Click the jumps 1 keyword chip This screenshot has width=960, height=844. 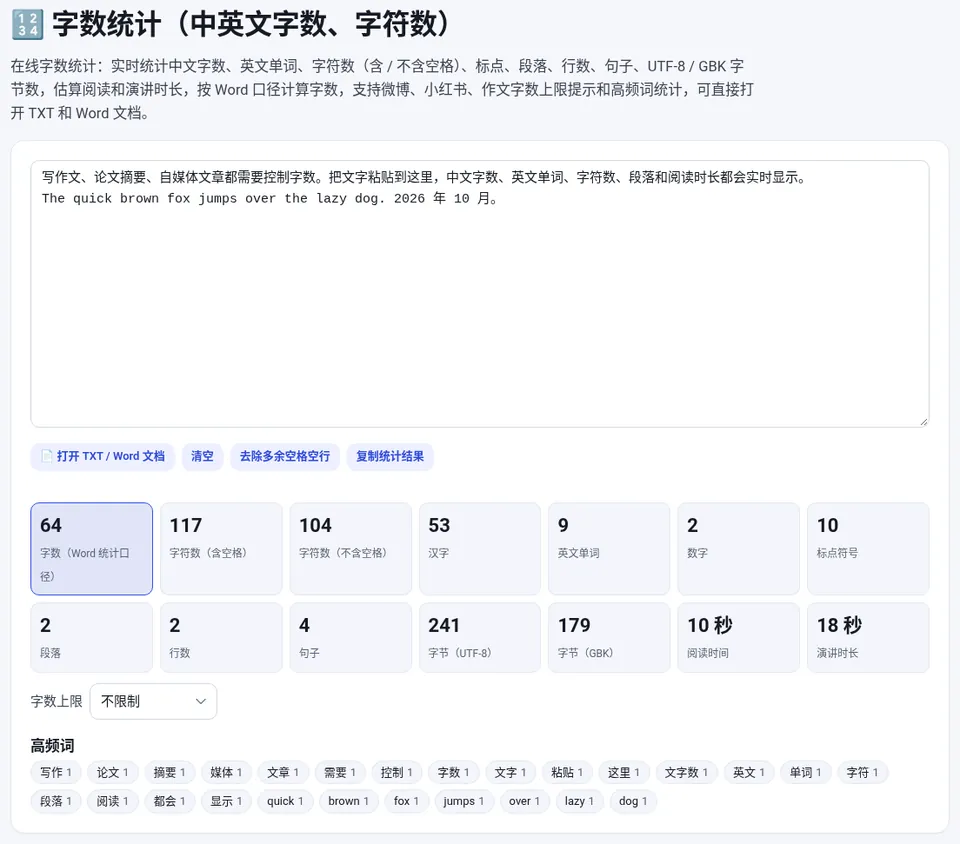tap(464, 801)
